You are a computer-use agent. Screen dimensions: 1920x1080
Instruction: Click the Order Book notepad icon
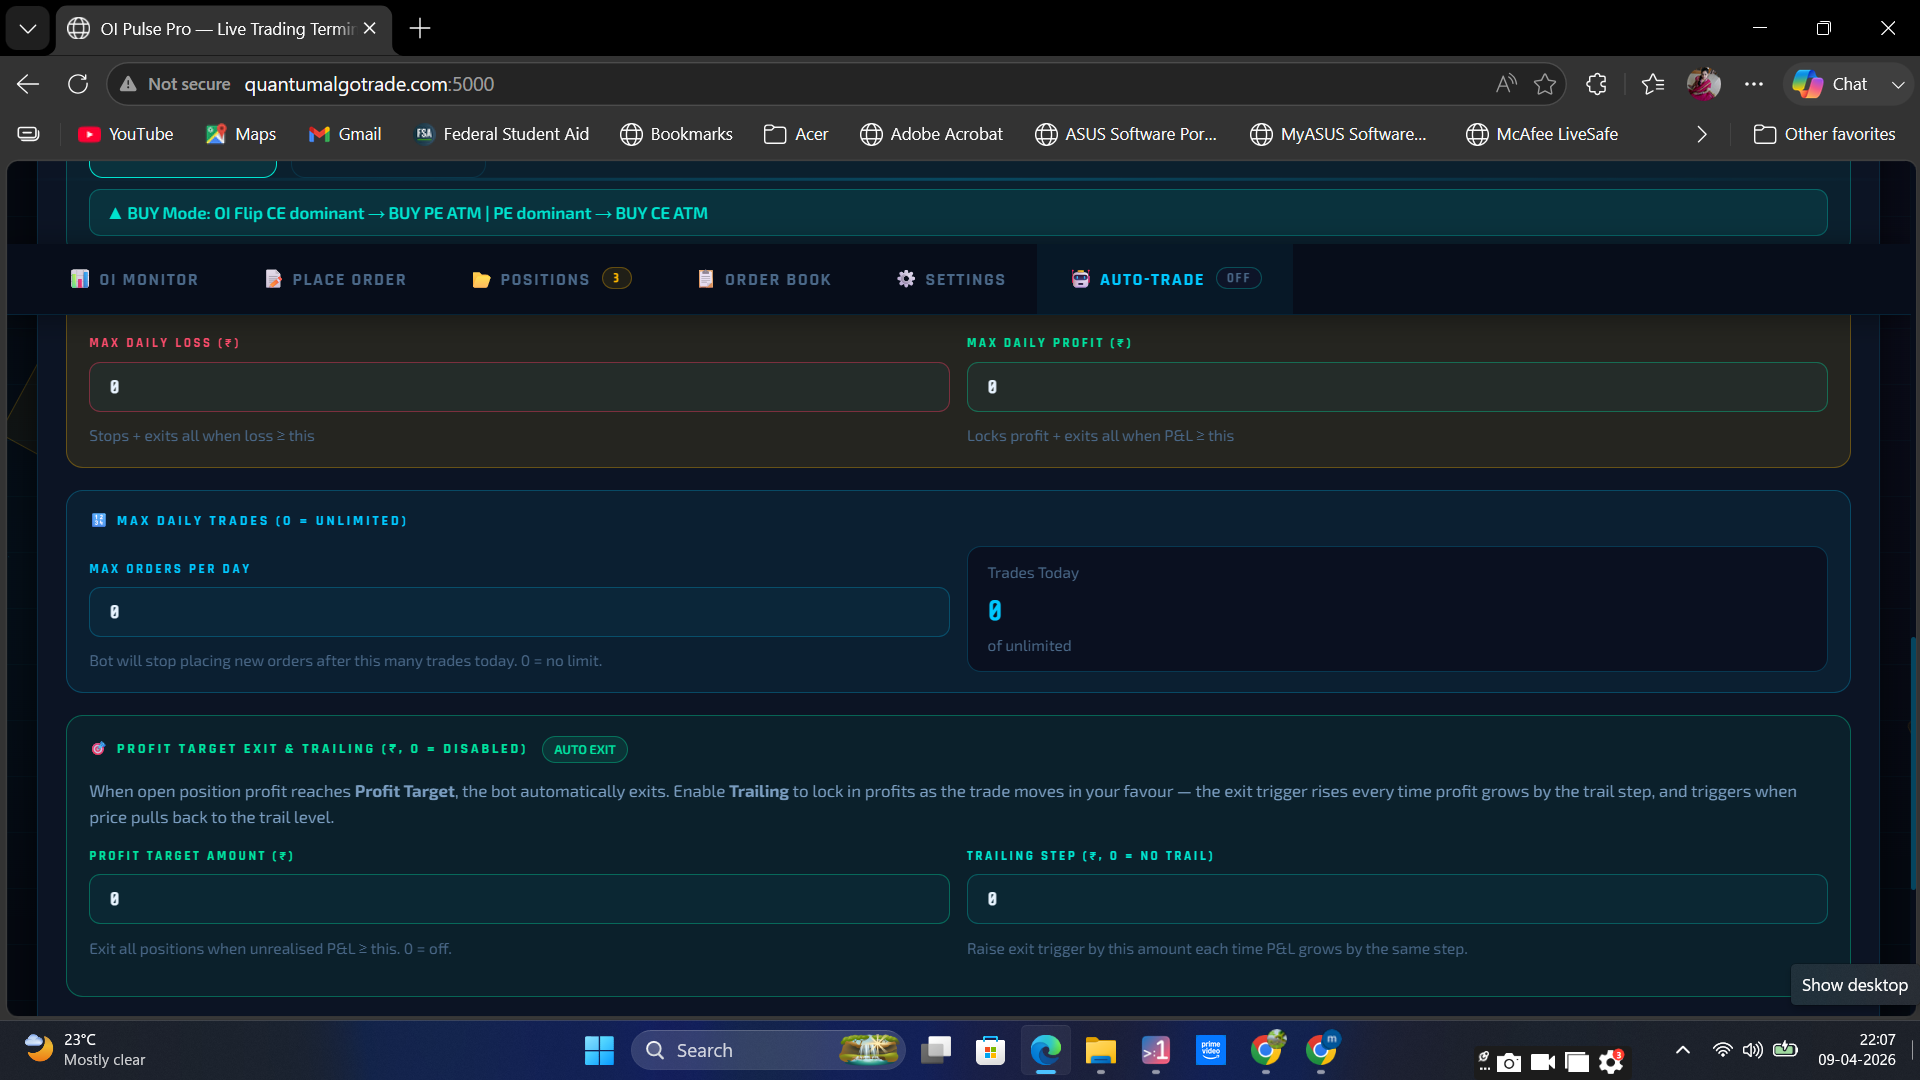click(706, 279)
